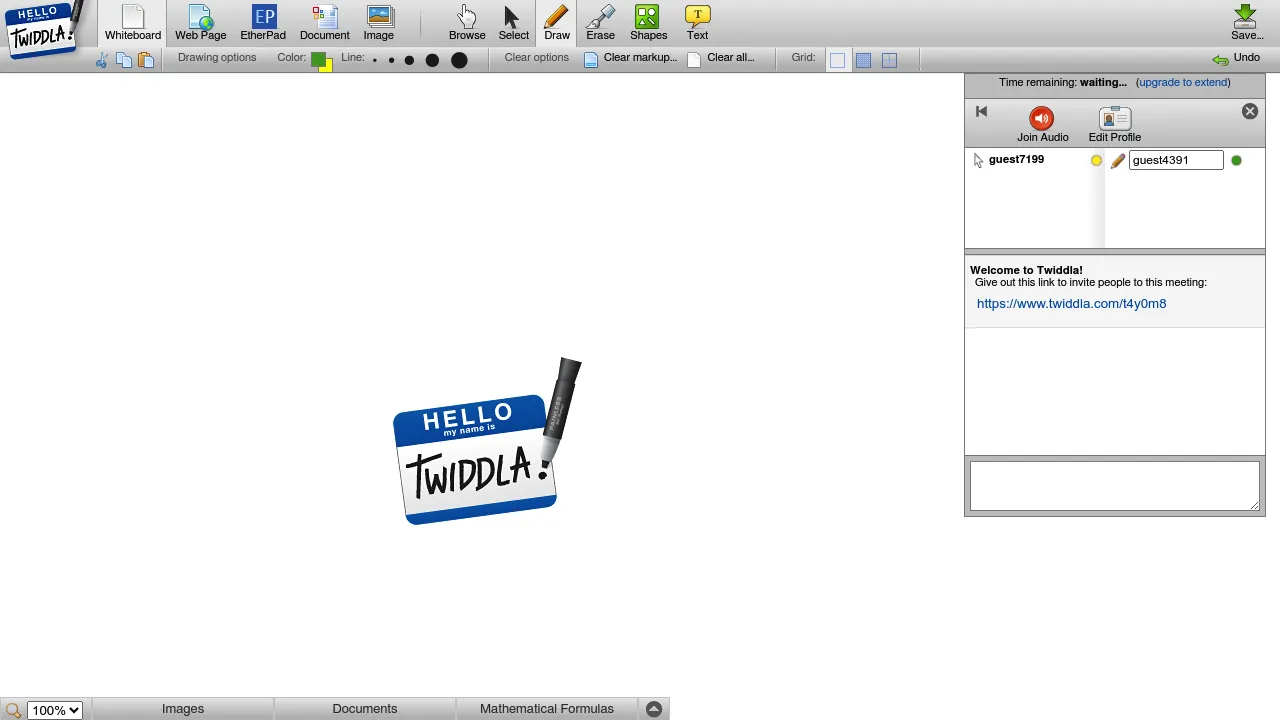Enable the fine dotted grid option
The height and width of the screenshot is (720, 1280).
point(863,60)
